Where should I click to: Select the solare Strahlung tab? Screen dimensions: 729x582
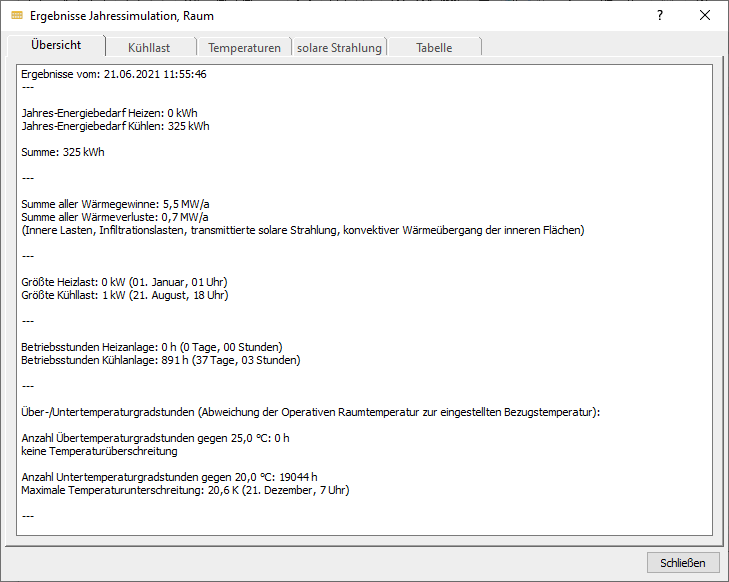(x=339, y=47)
